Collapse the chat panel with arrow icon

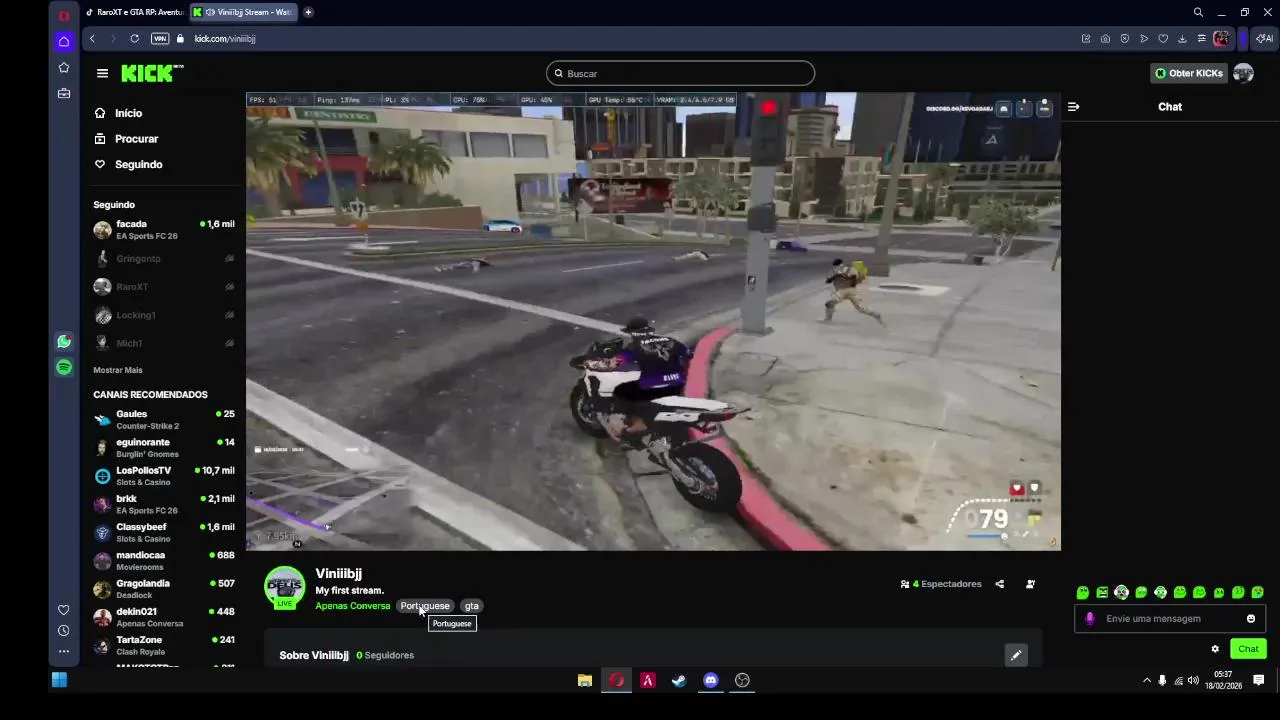(1073, 107)
